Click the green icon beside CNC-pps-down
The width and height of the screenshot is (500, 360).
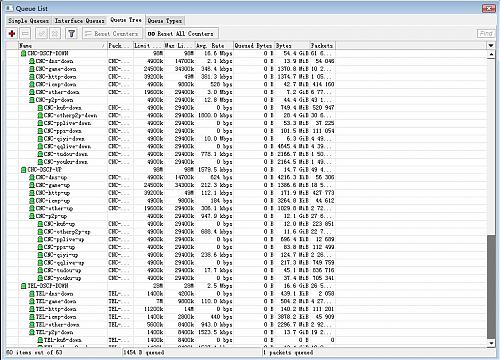(x=40, y=131)
